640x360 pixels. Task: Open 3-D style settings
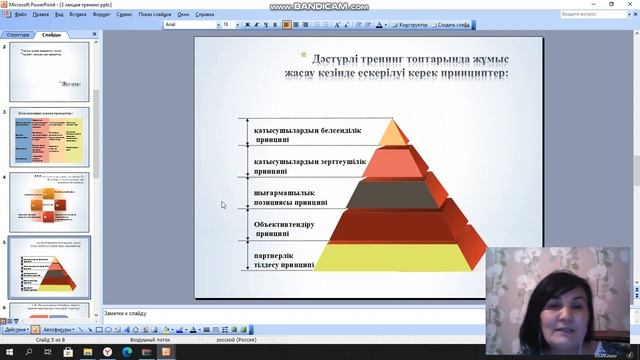click(244, 330)
